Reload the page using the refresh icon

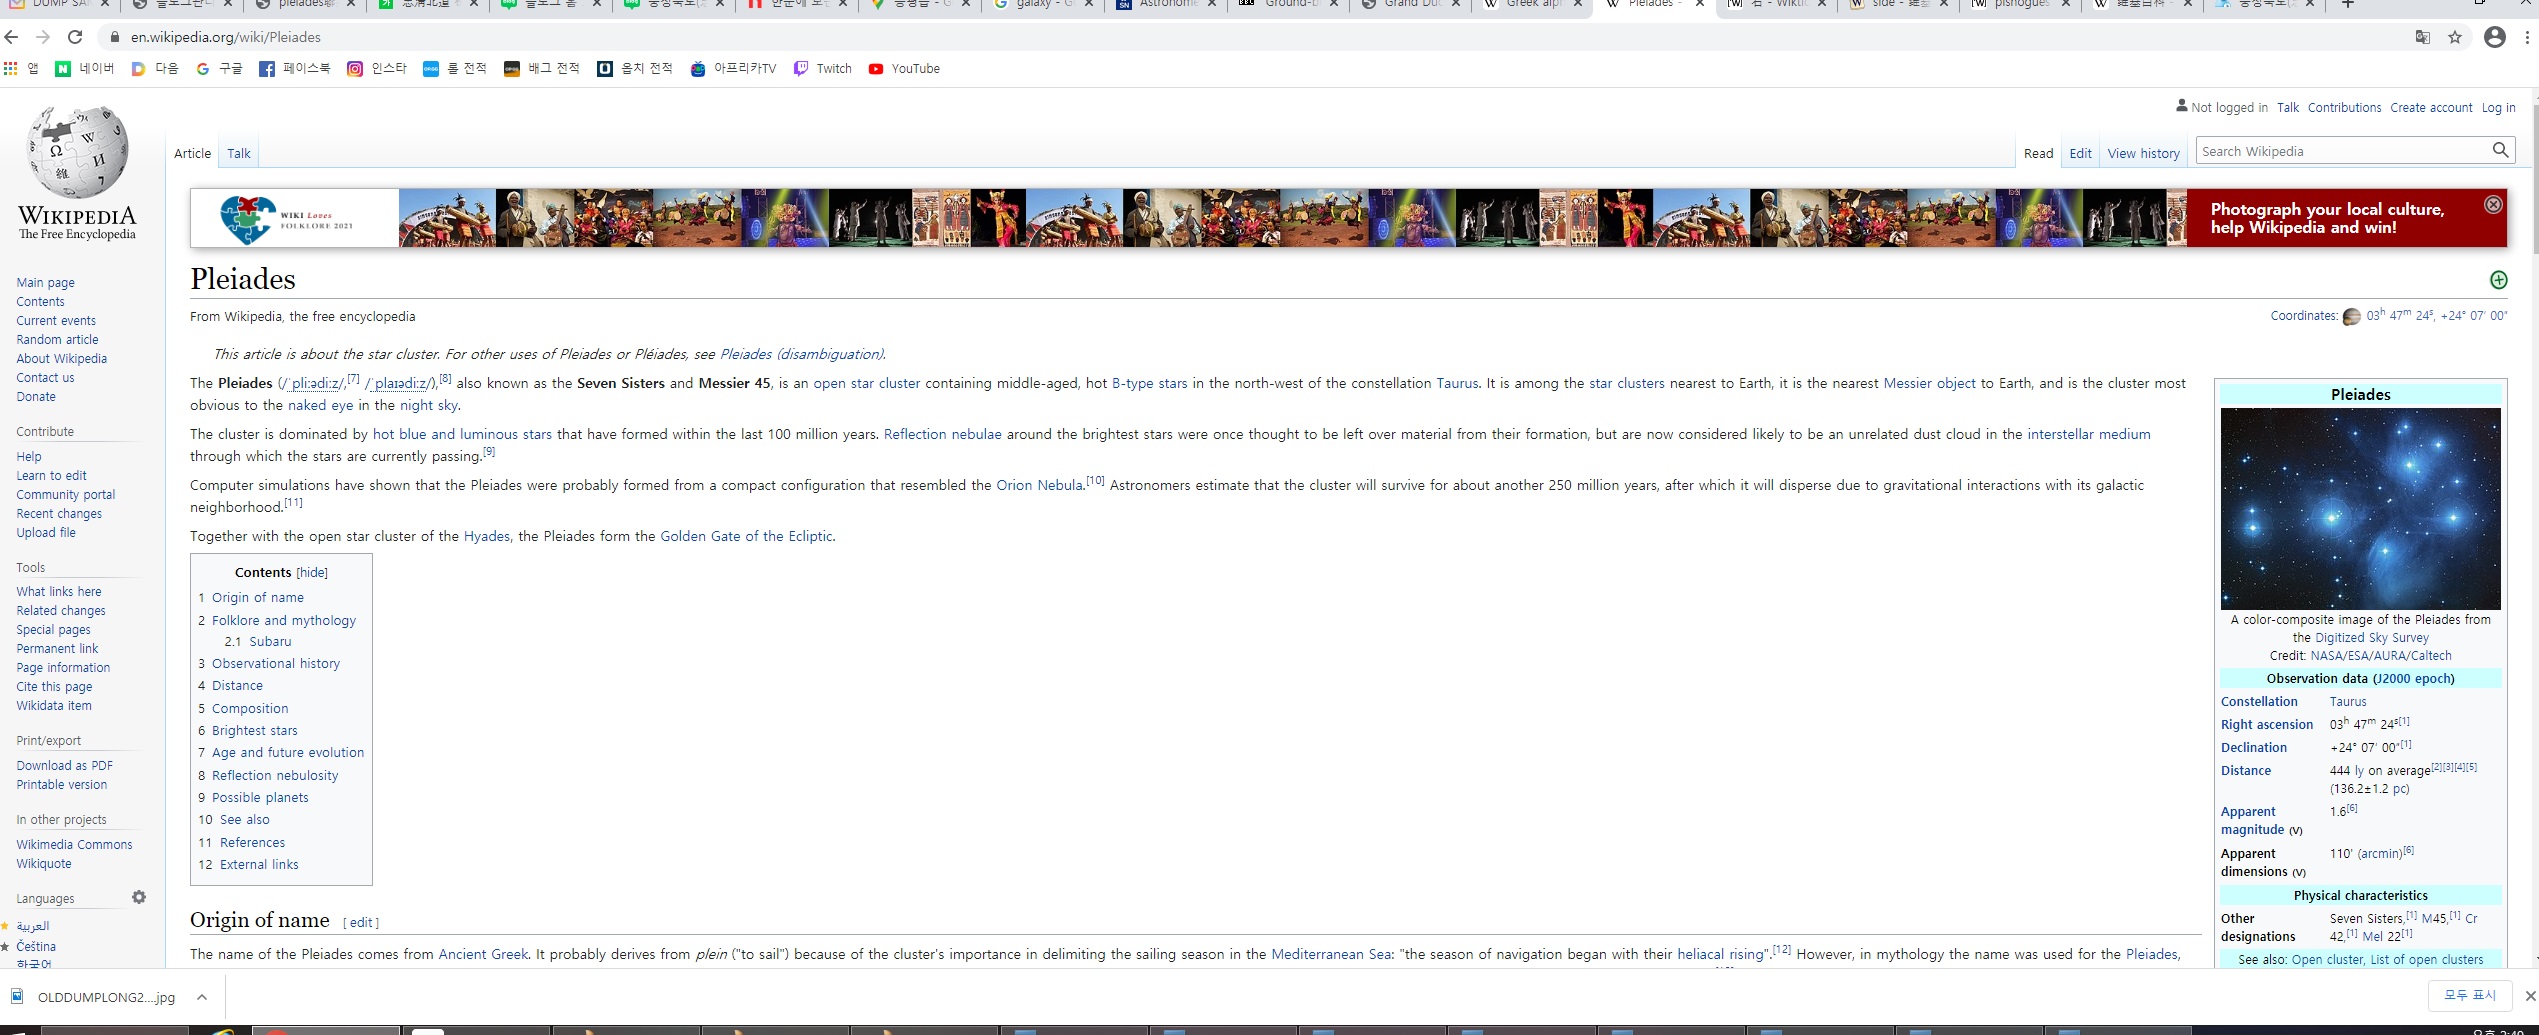tap(75, 37)
